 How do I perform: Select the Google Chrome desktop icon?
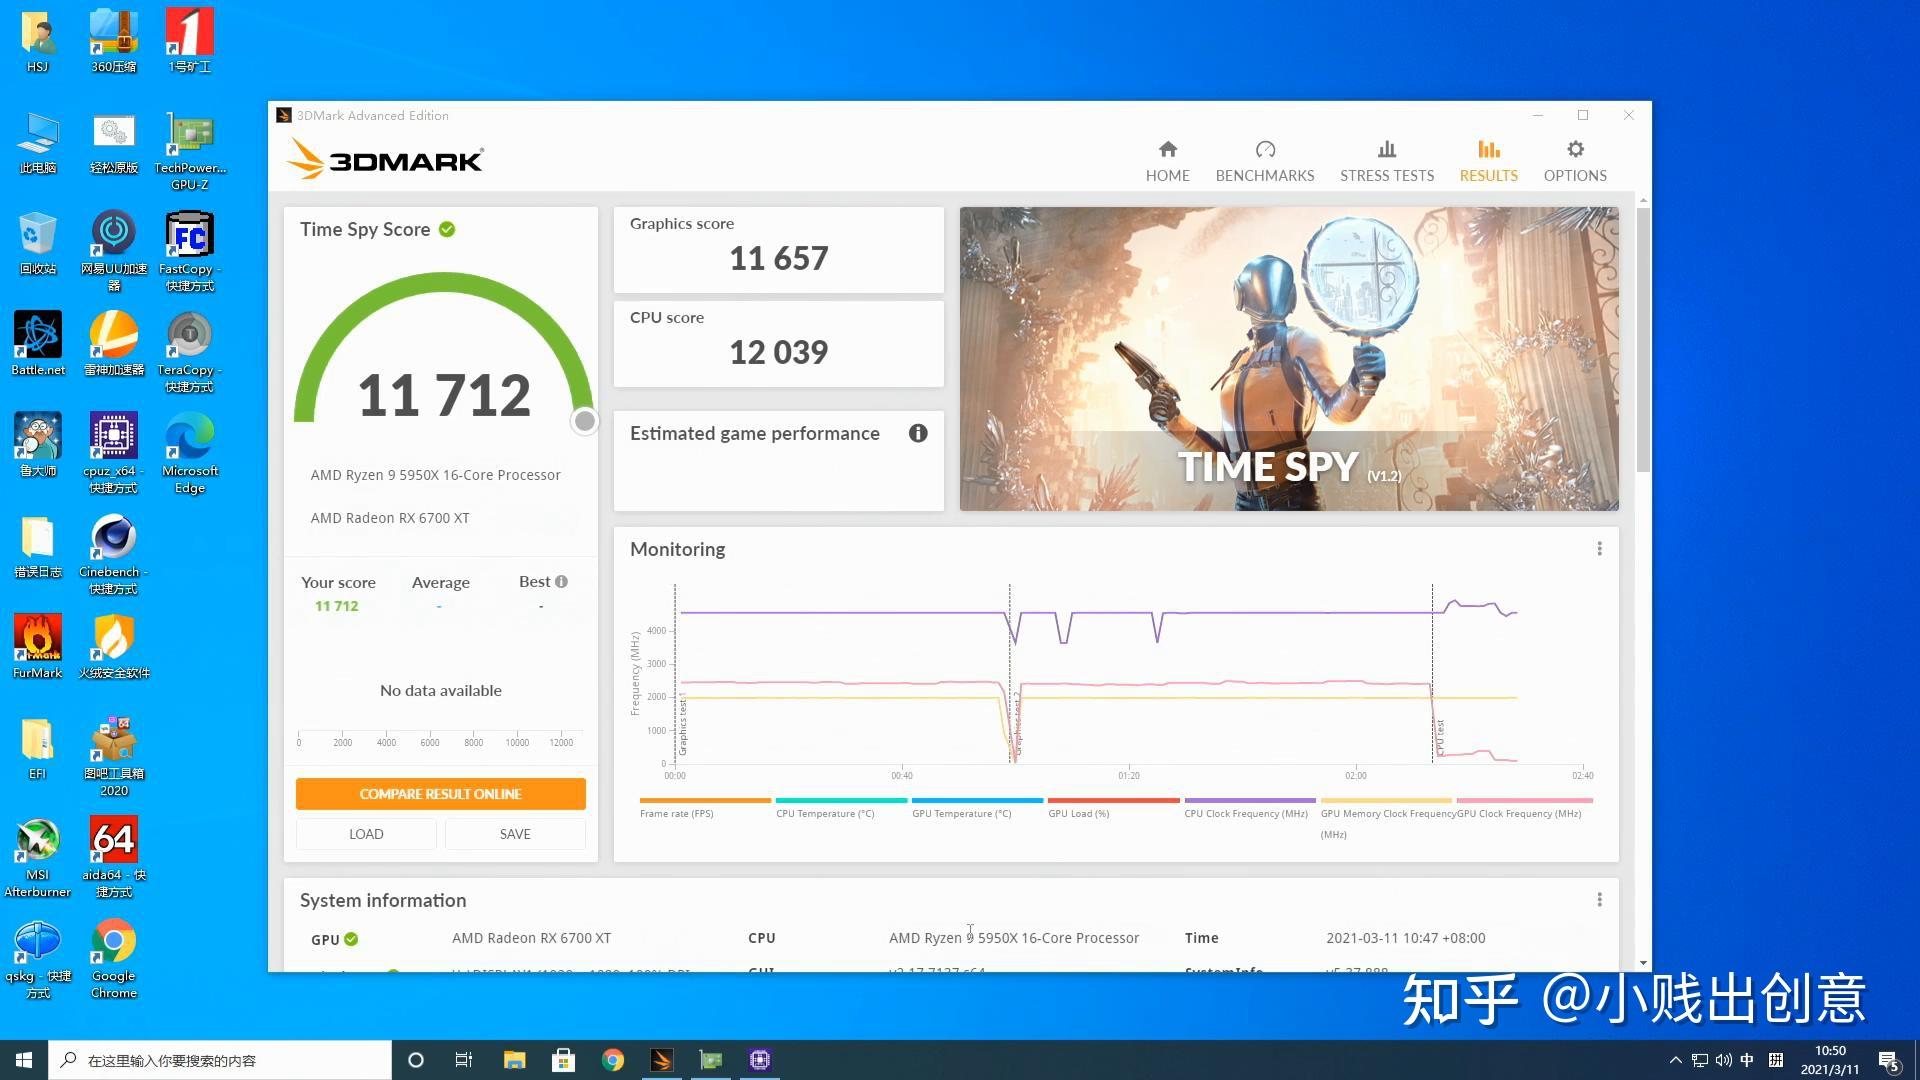[x=114, y=959]
